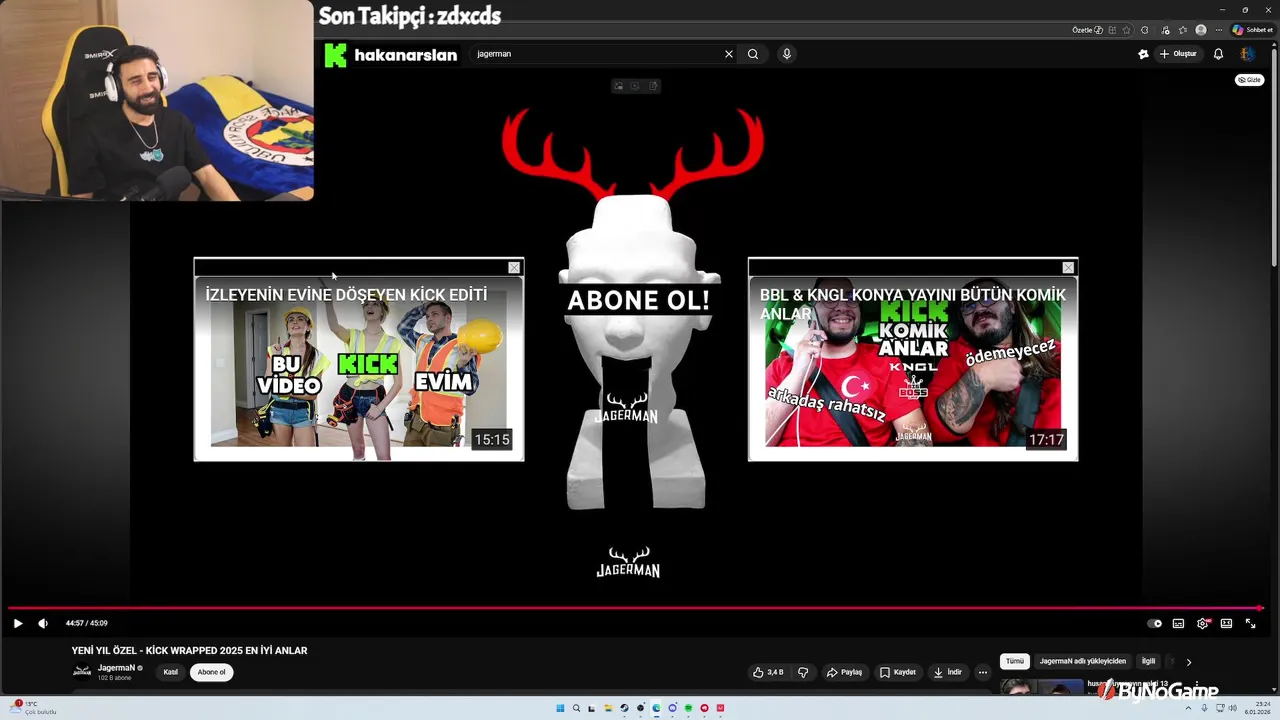
Task: Clear the jagerman search text with X
Action: [x=729, y=54]
